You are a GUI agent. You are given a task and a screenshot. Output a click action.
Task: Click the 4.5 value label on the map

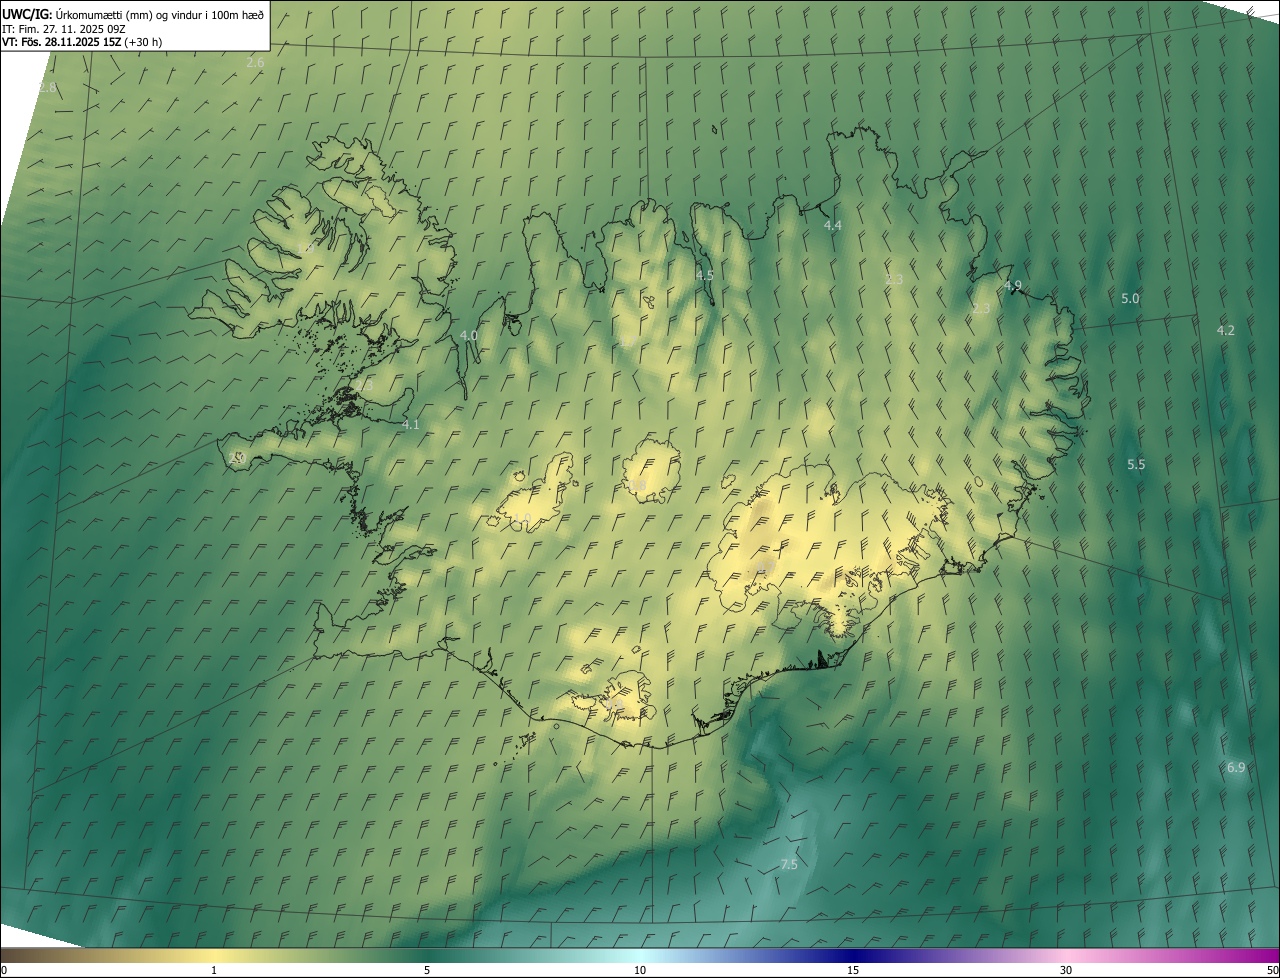704,275
